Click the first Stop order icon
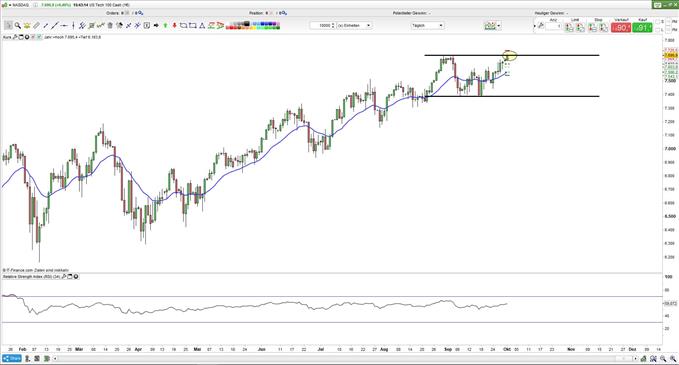The height and width of the screenshot is (365, 679). (592, 27)
